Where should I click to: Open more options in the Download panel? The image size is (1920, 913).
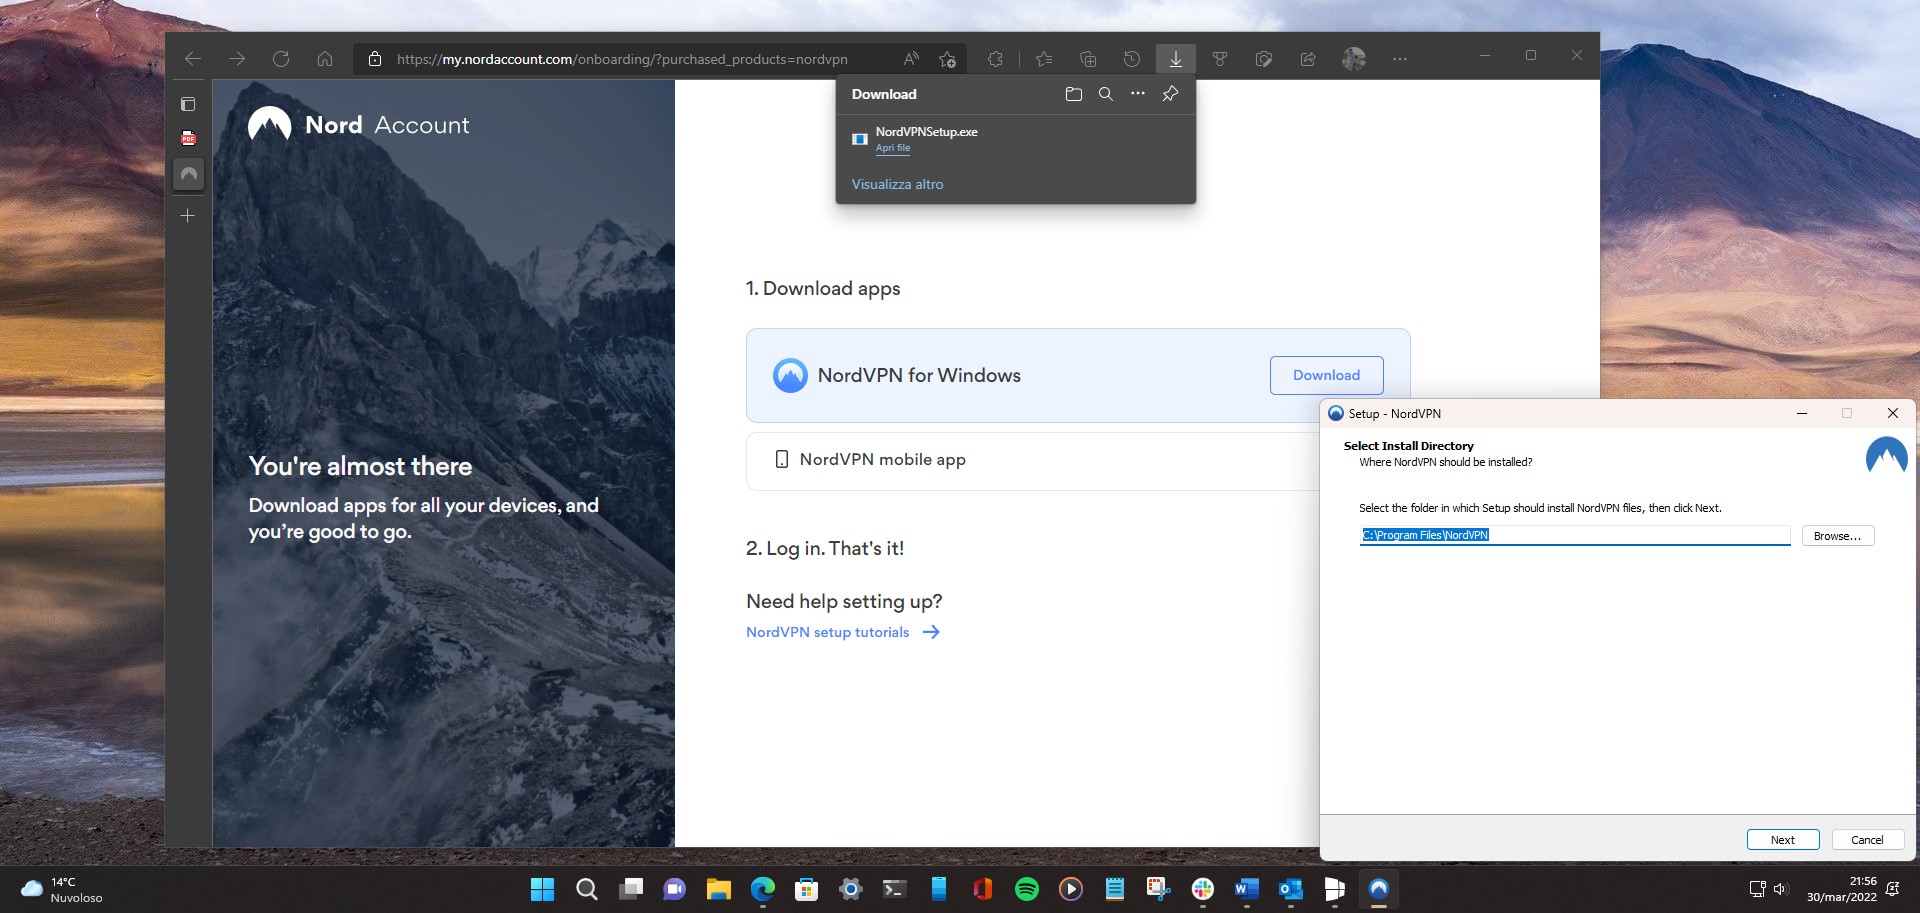(x=1138, y=94)
